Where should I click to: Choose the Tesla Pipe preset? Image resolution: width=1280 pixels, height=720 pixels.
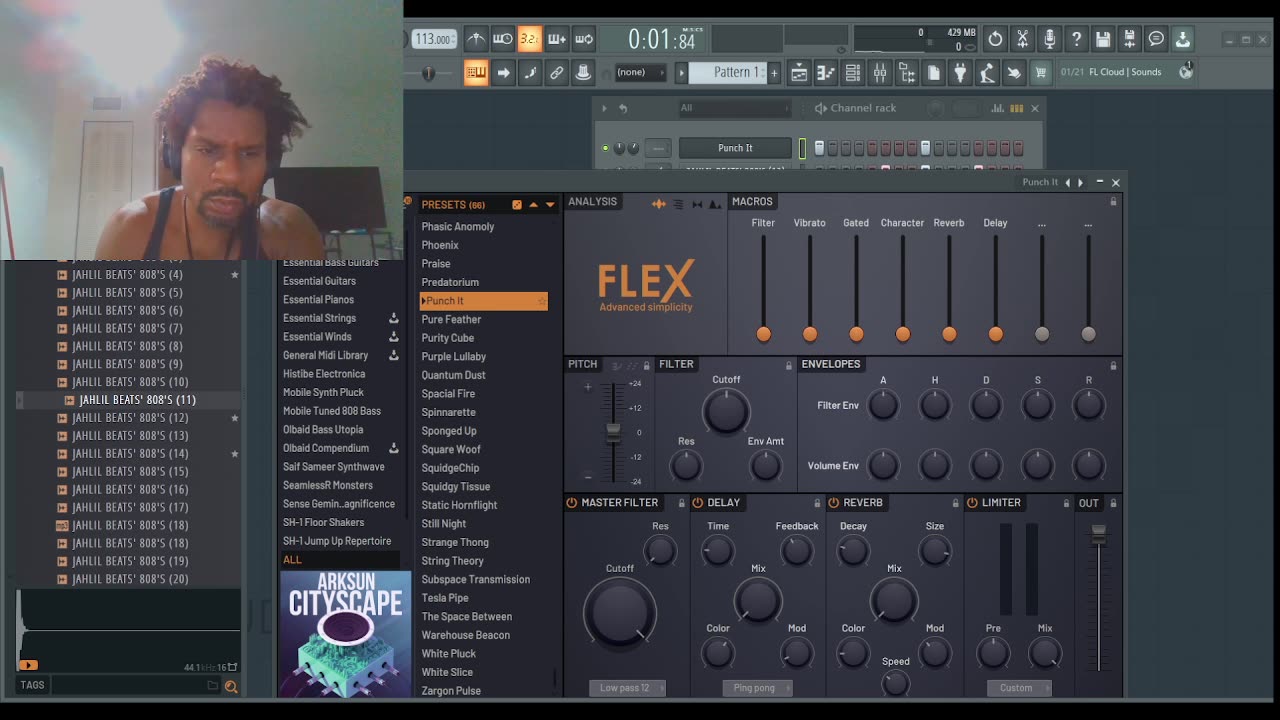[x=445, y=598]
